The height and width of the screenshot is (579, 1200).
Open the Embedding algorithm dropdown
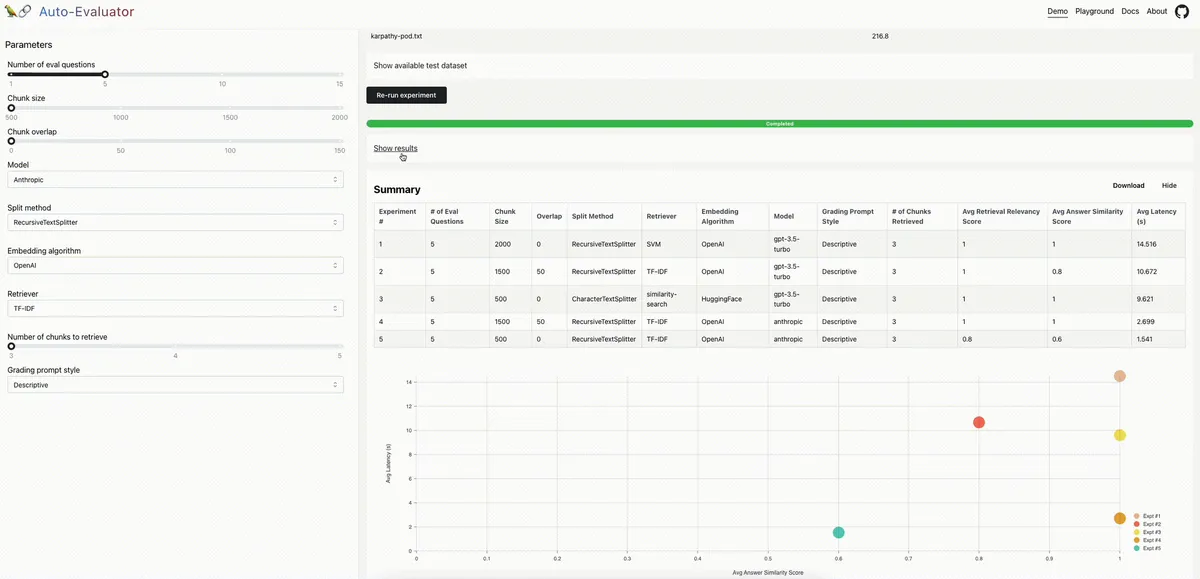[175, 266]
